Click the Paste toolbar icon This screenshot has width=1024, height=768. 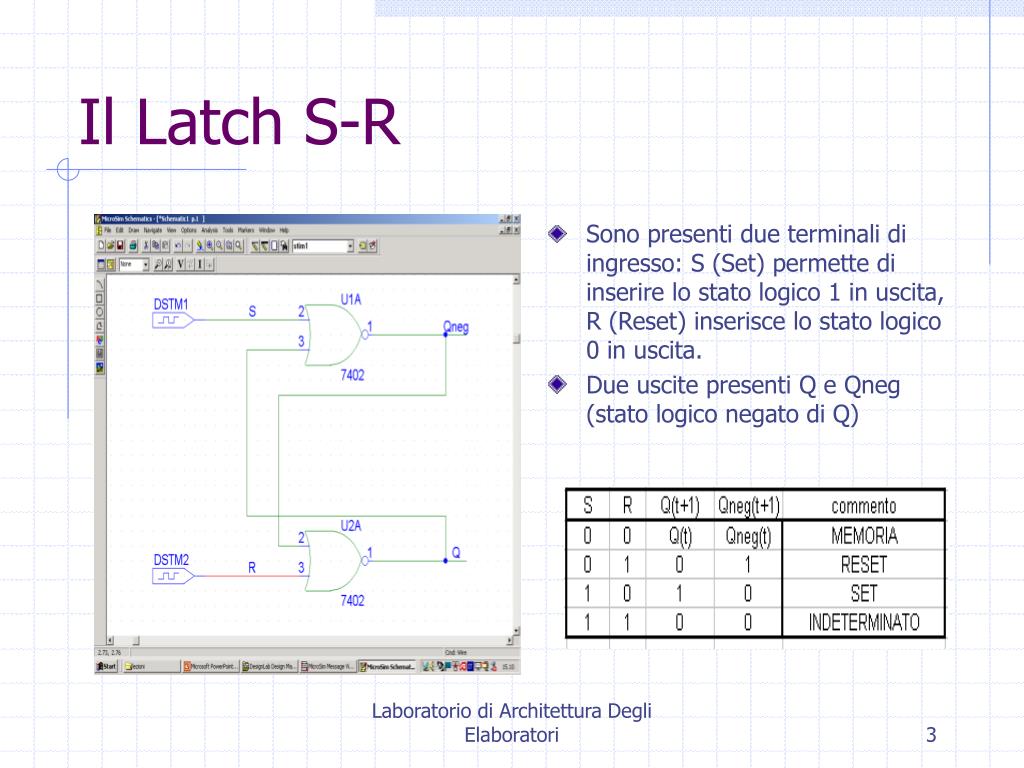[165, 246]
